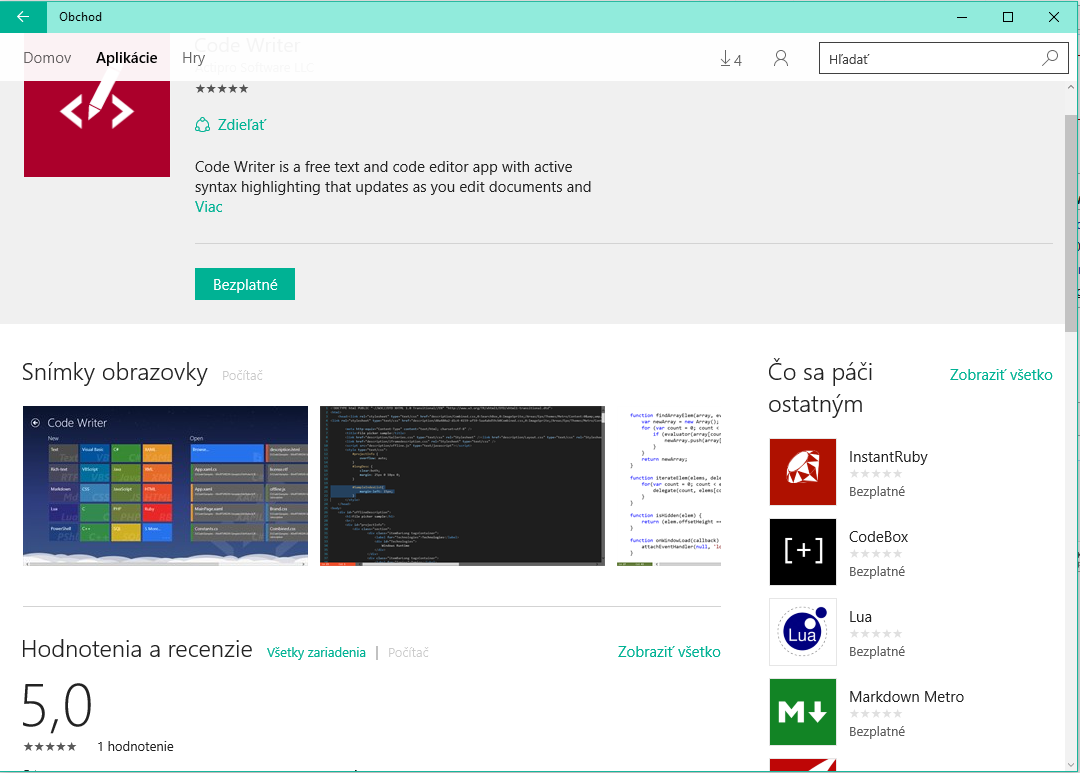
Task: Click the scrollbar up arrow
Action: pyautogui.click(x=1070, y=87)
